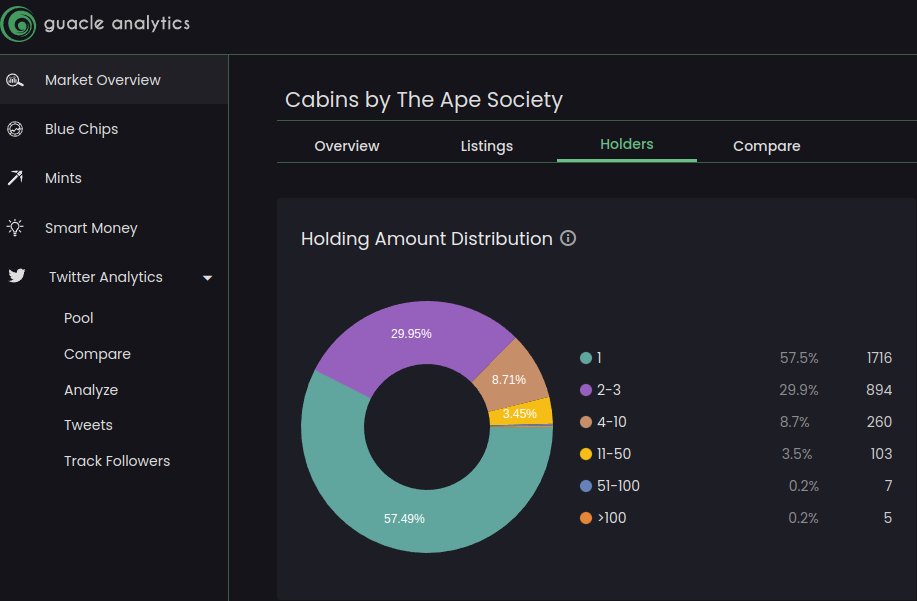Select Twitter Analytics menu item
Screen dimensions: 917x601
[x=106, y=277]
